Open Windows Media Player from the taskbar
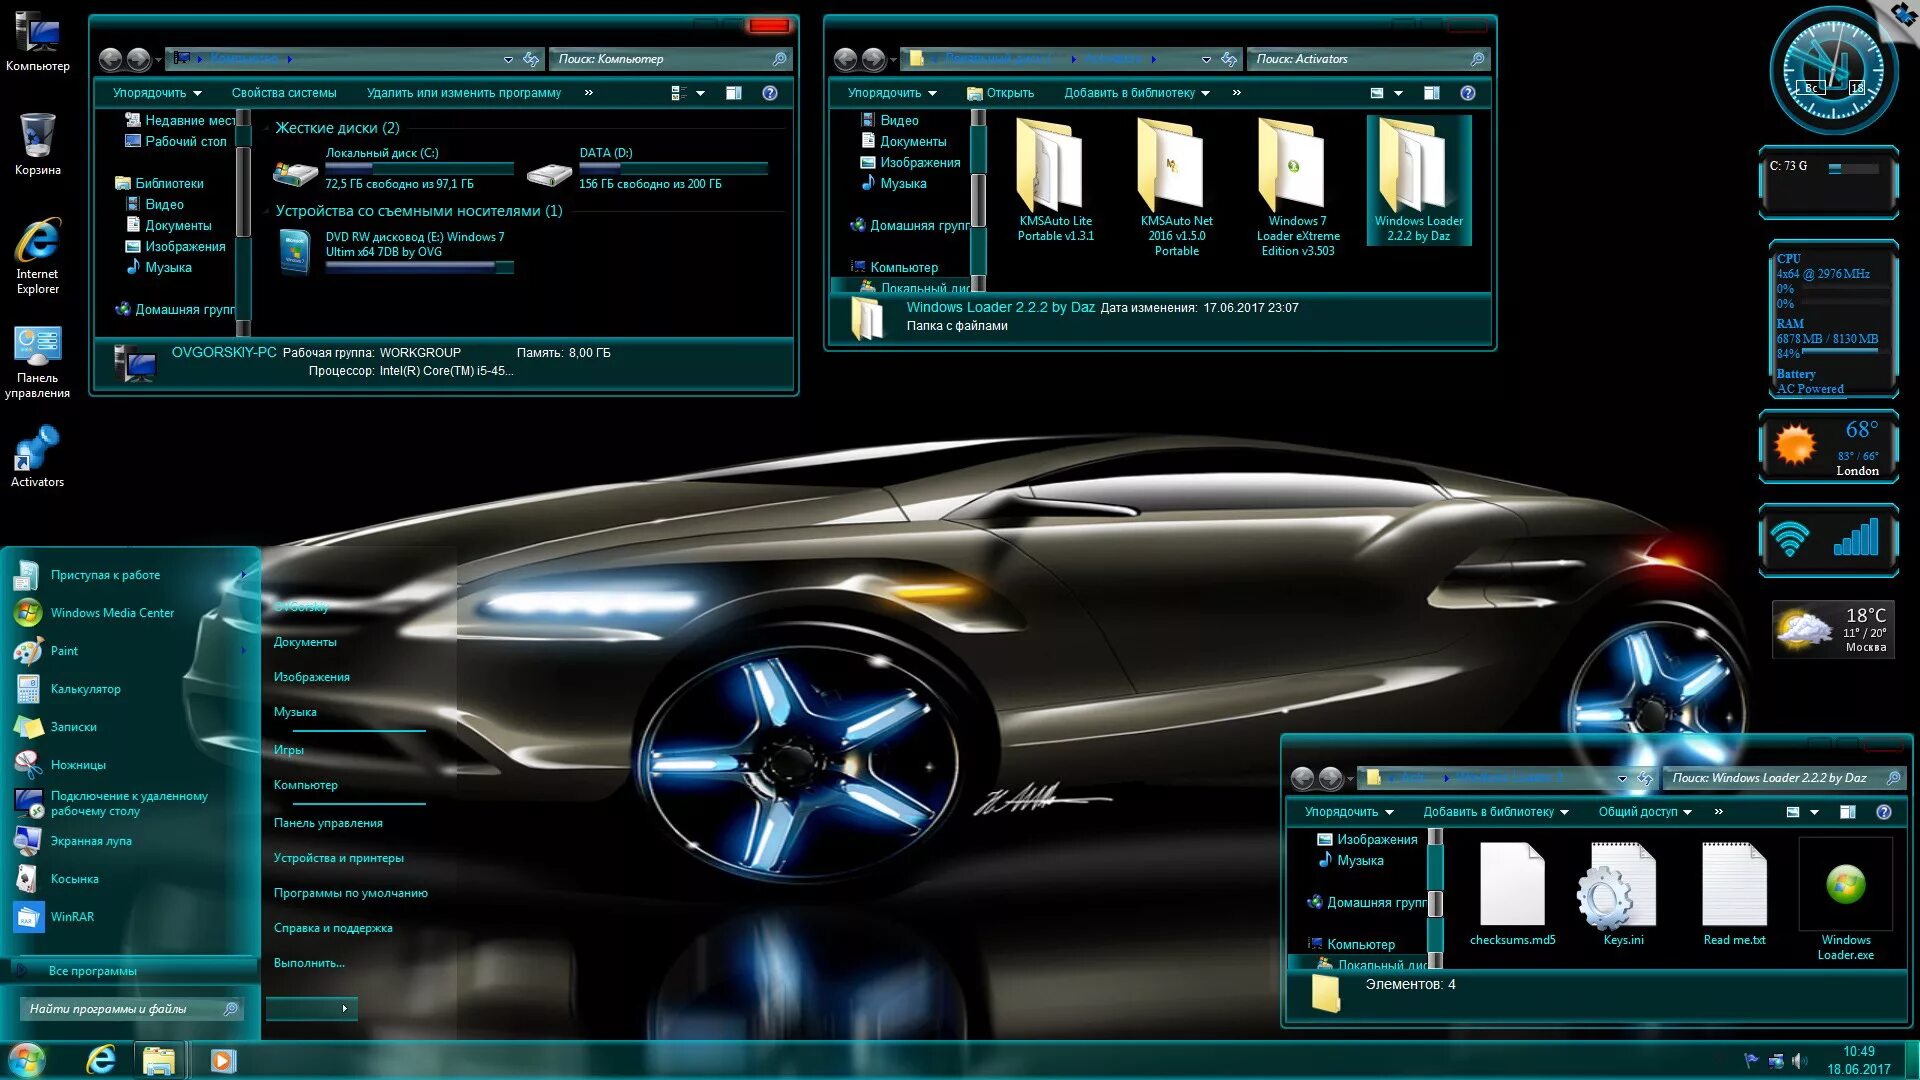Screen dimensions: 1920x1080 click(222, 1060)
